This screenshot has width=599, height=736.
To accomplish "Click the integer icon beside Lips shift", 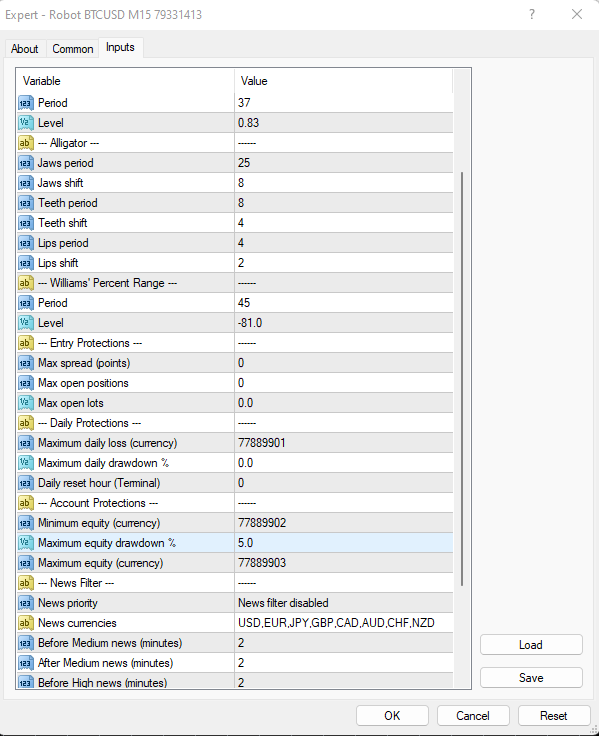I will coord(26,263).
